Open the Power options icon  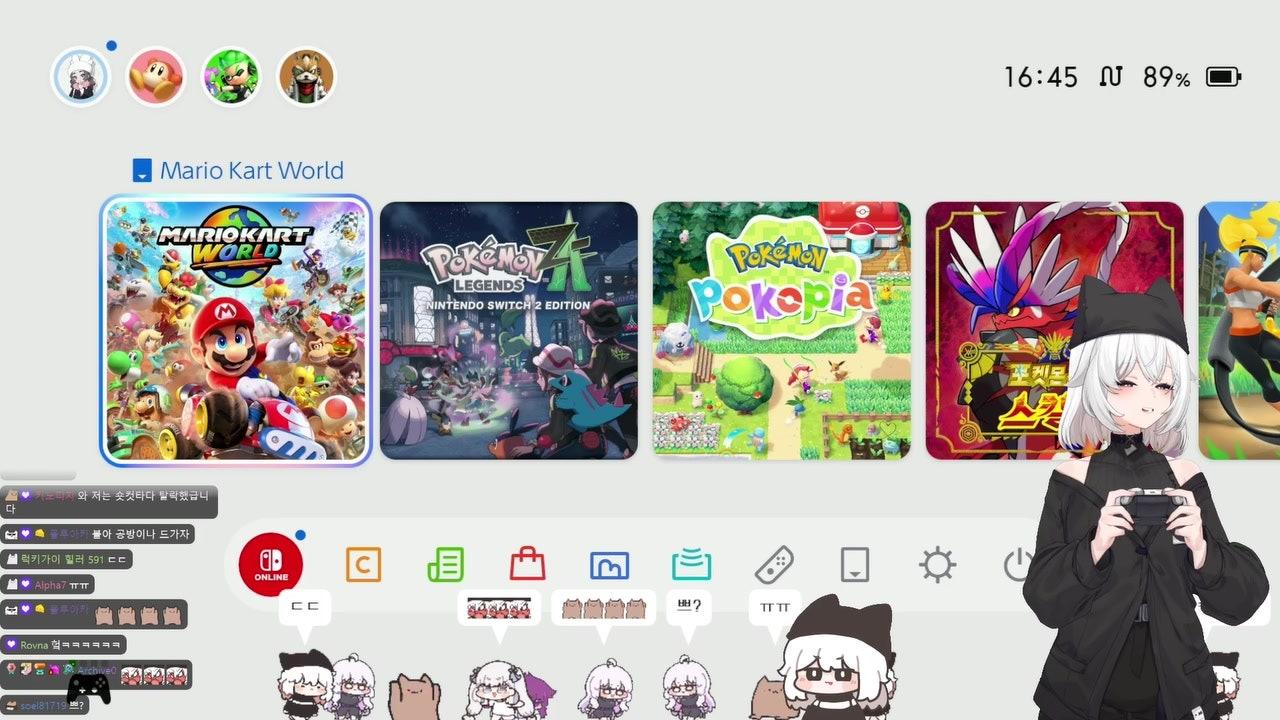(1017, 566)
